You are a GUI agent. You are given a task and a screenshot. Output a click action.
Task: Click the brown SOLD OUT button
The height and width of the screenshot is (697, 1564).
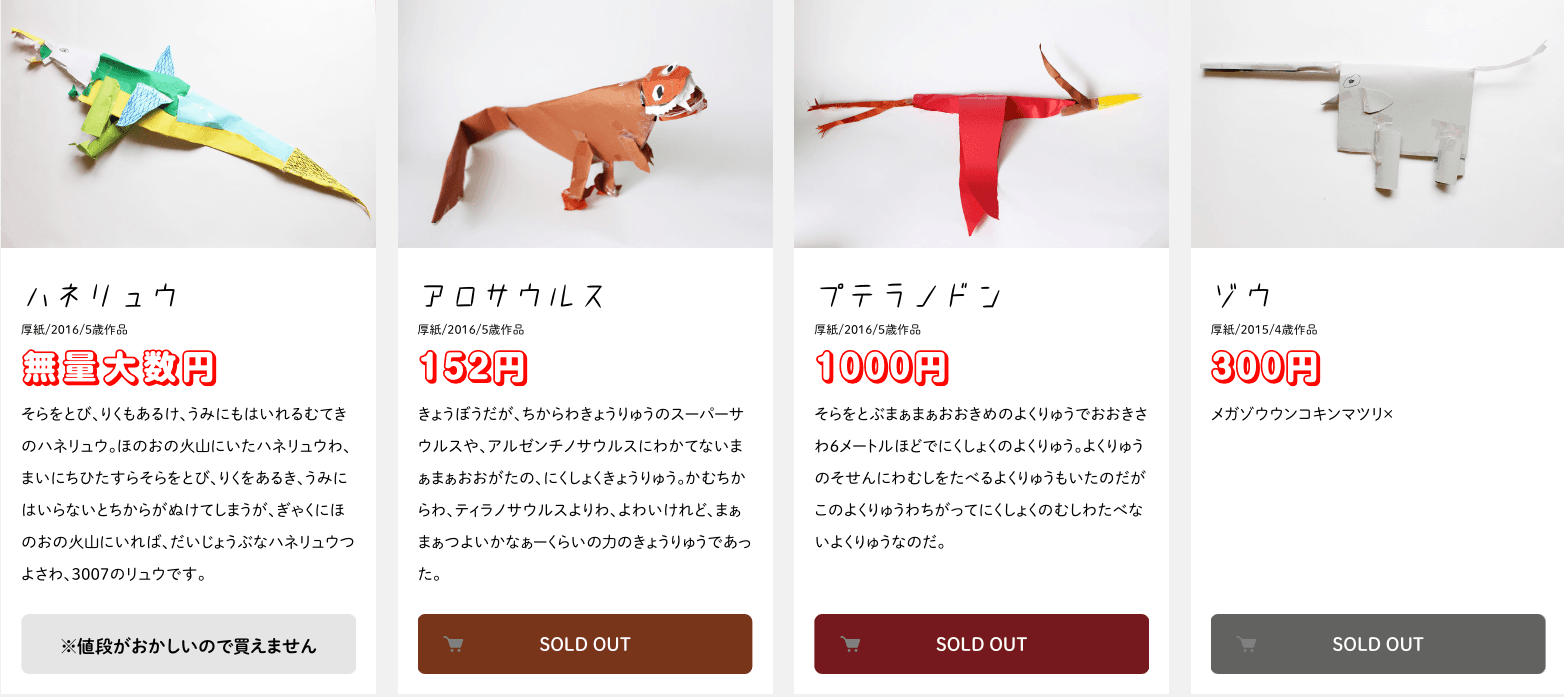(585, 644)
